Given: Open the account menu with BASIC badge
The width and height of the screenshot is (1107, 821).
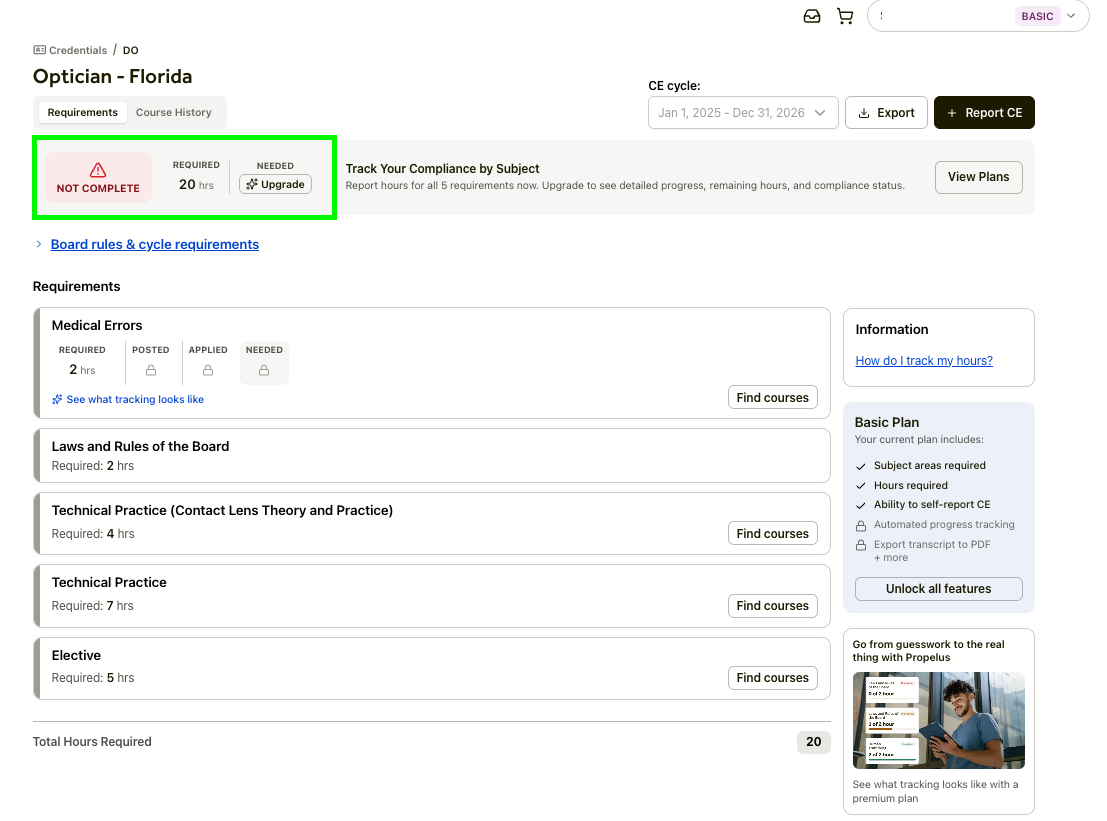Looking at the screenshot, I should (x=978, y=16).
